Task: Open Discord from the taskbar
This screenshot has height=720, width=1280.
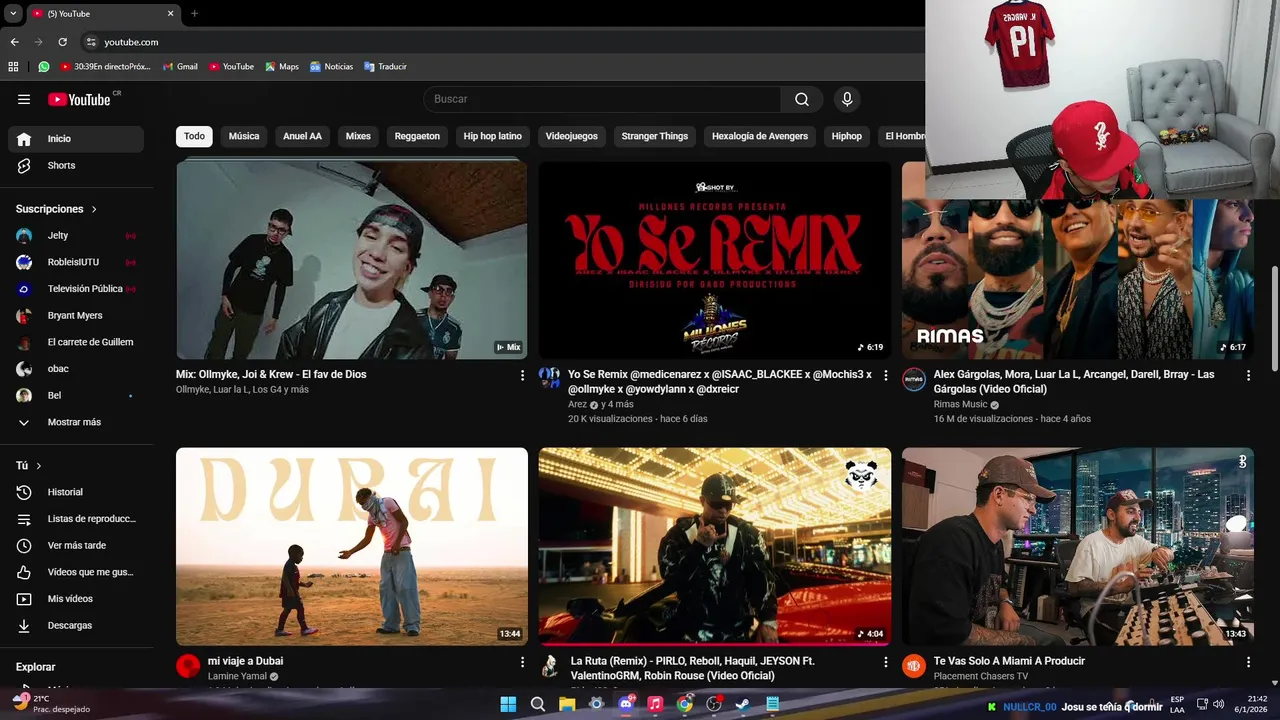Action: 626,704
